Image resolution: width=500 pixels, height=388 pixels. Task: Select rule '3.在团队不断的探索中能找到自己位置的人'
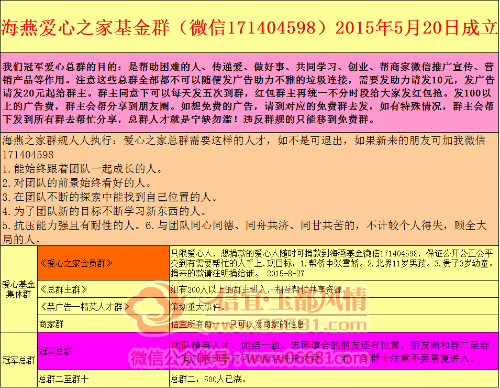tap(109, 197)
